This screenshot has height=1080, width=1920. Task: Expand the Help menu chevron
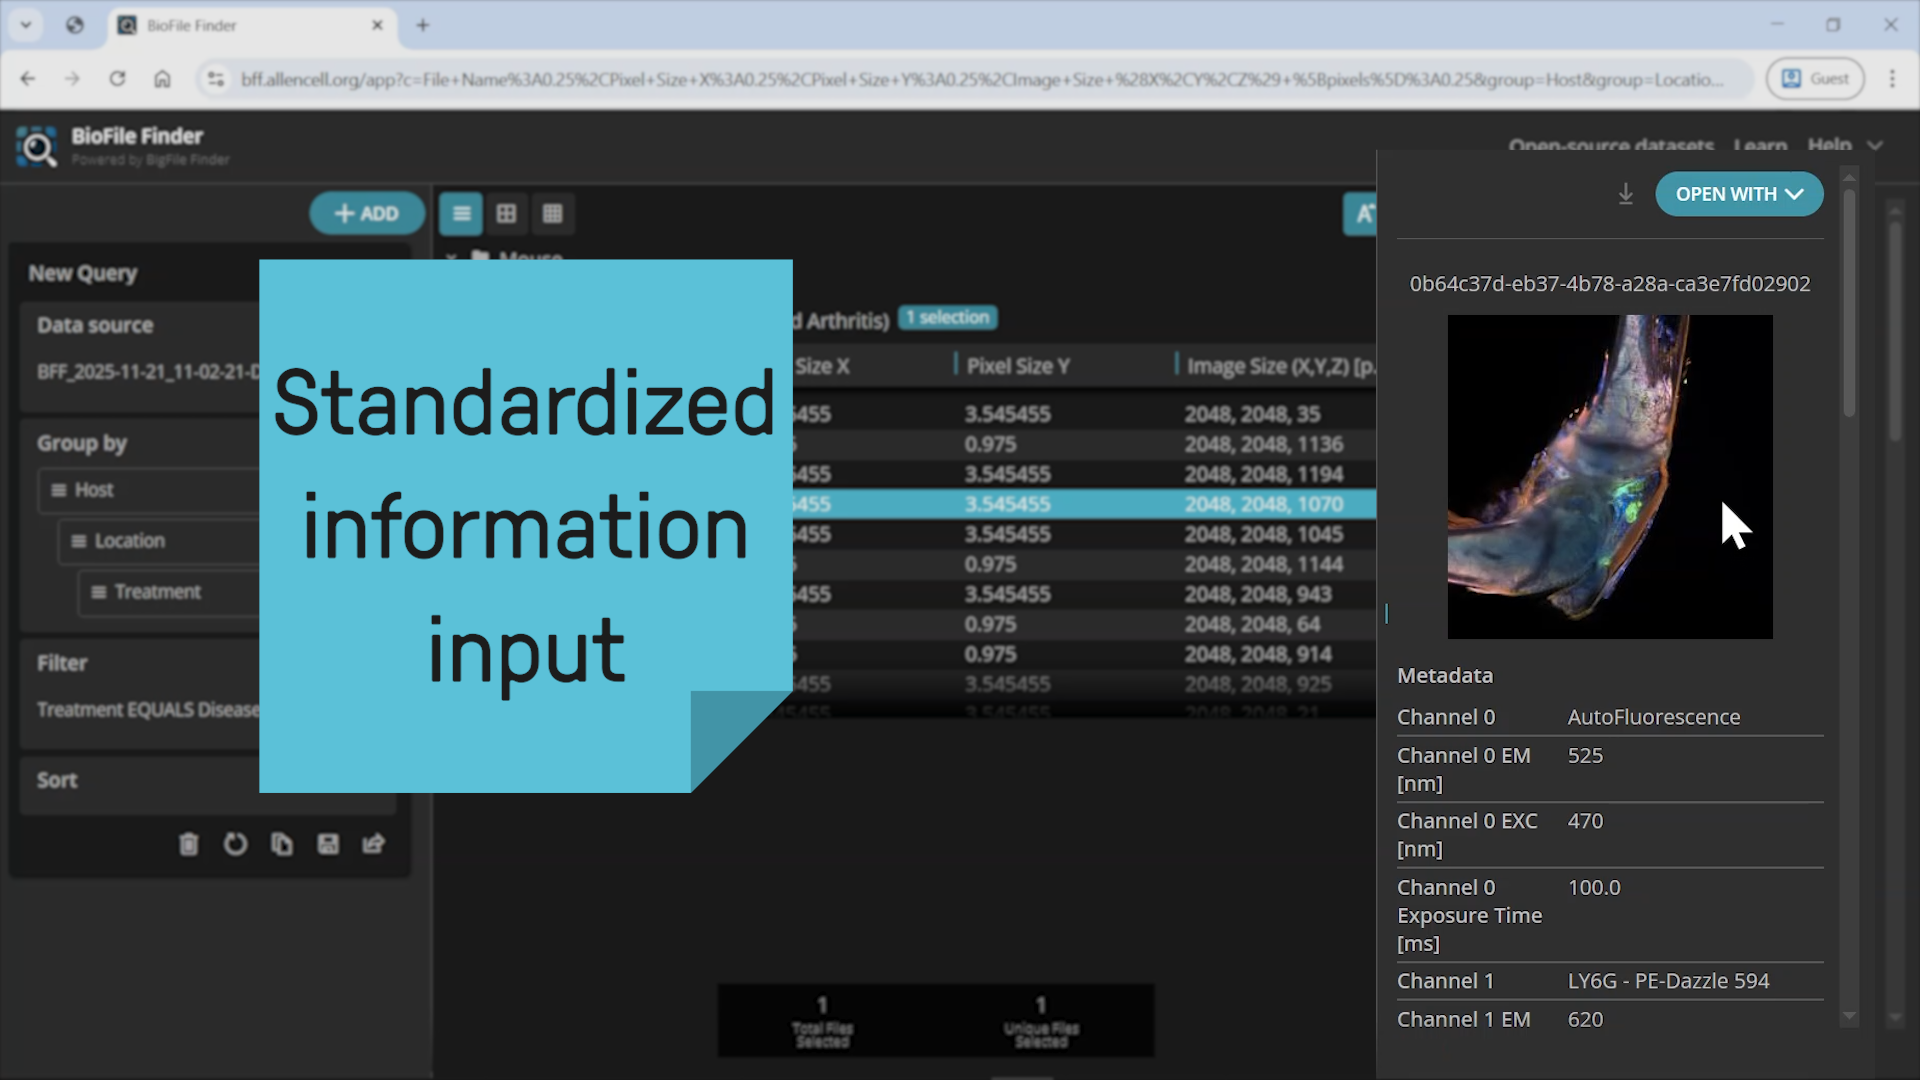point(1875,146)
